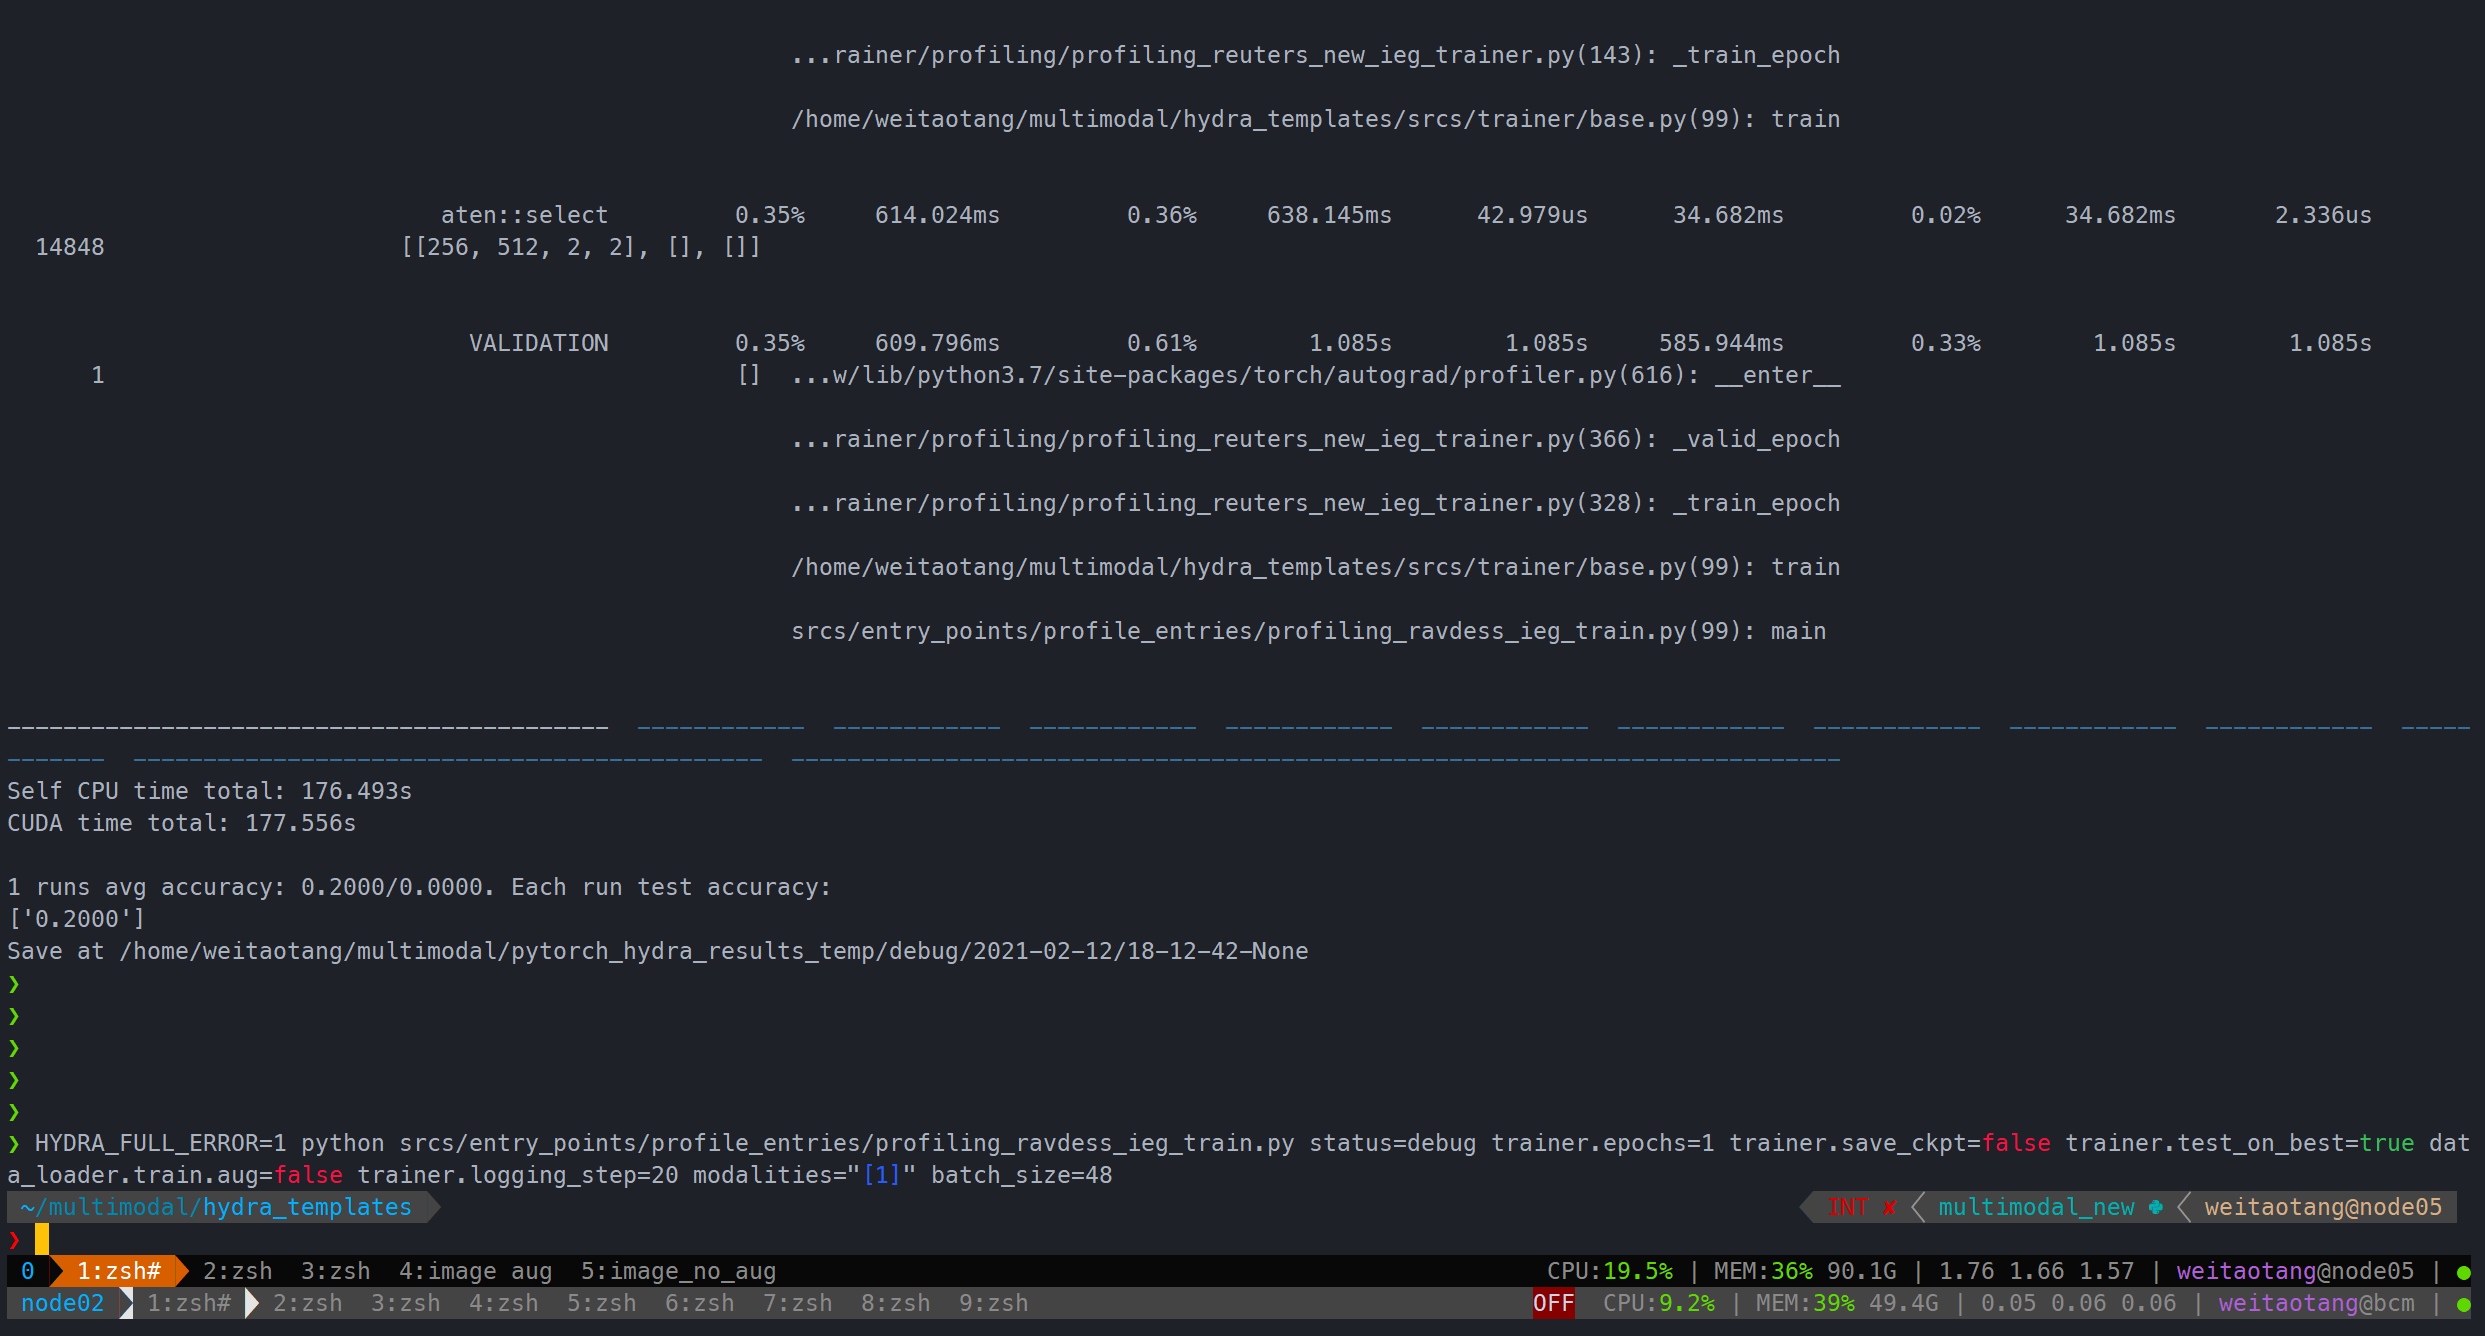The height and width of the screenshot is (1336, 2485).
Task: Click the red OFF indicator
Action: coord(1554,1303)
